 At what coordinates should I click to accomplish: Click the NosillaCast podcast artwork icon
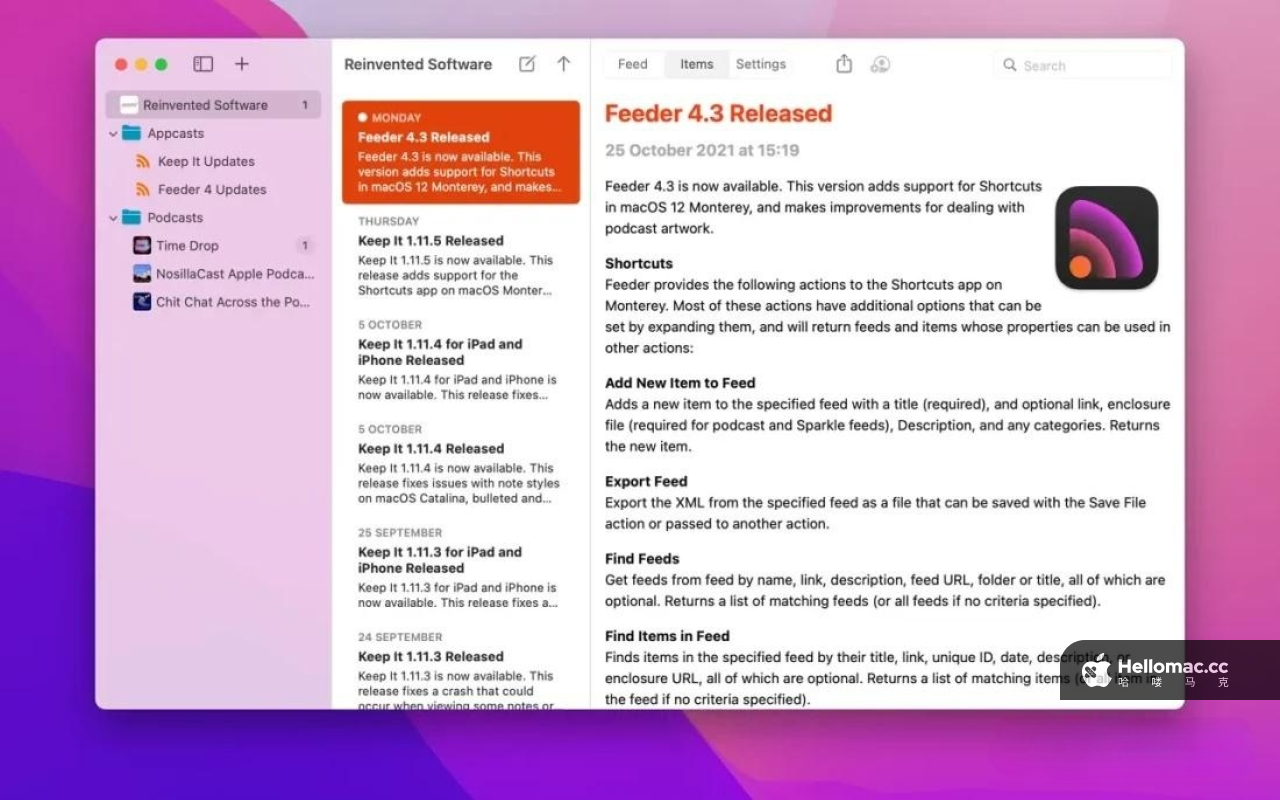(x=142, y=273)
